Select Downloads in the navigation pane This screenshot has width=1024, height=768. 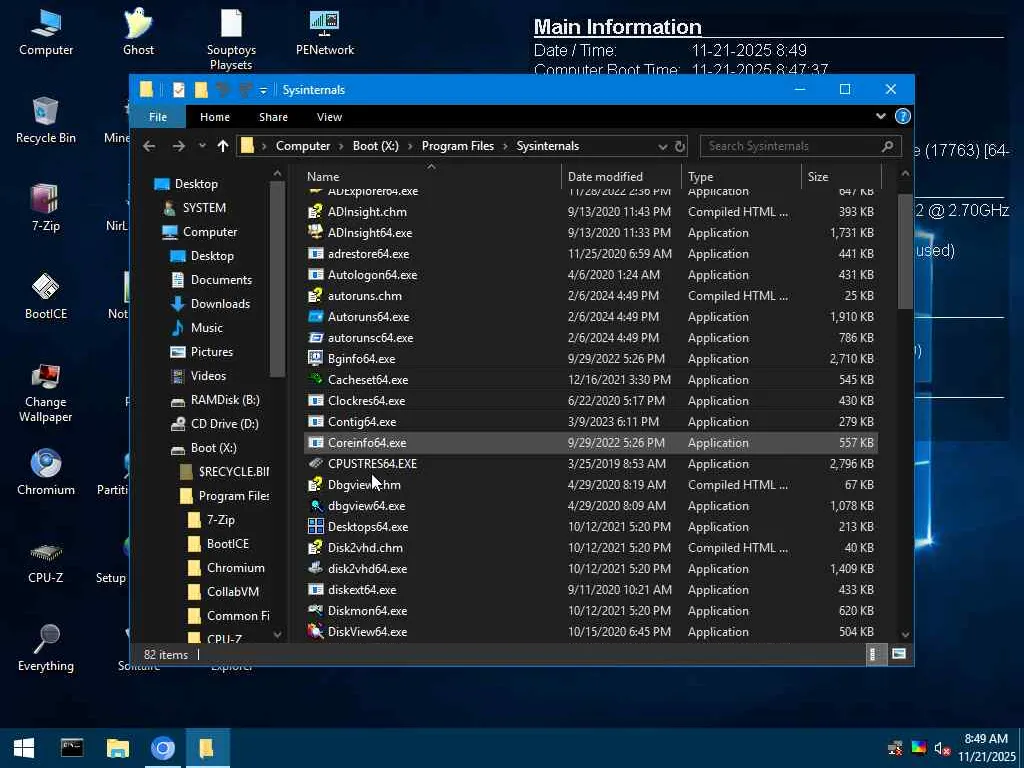pyautogui.click(x=220, y=304)
